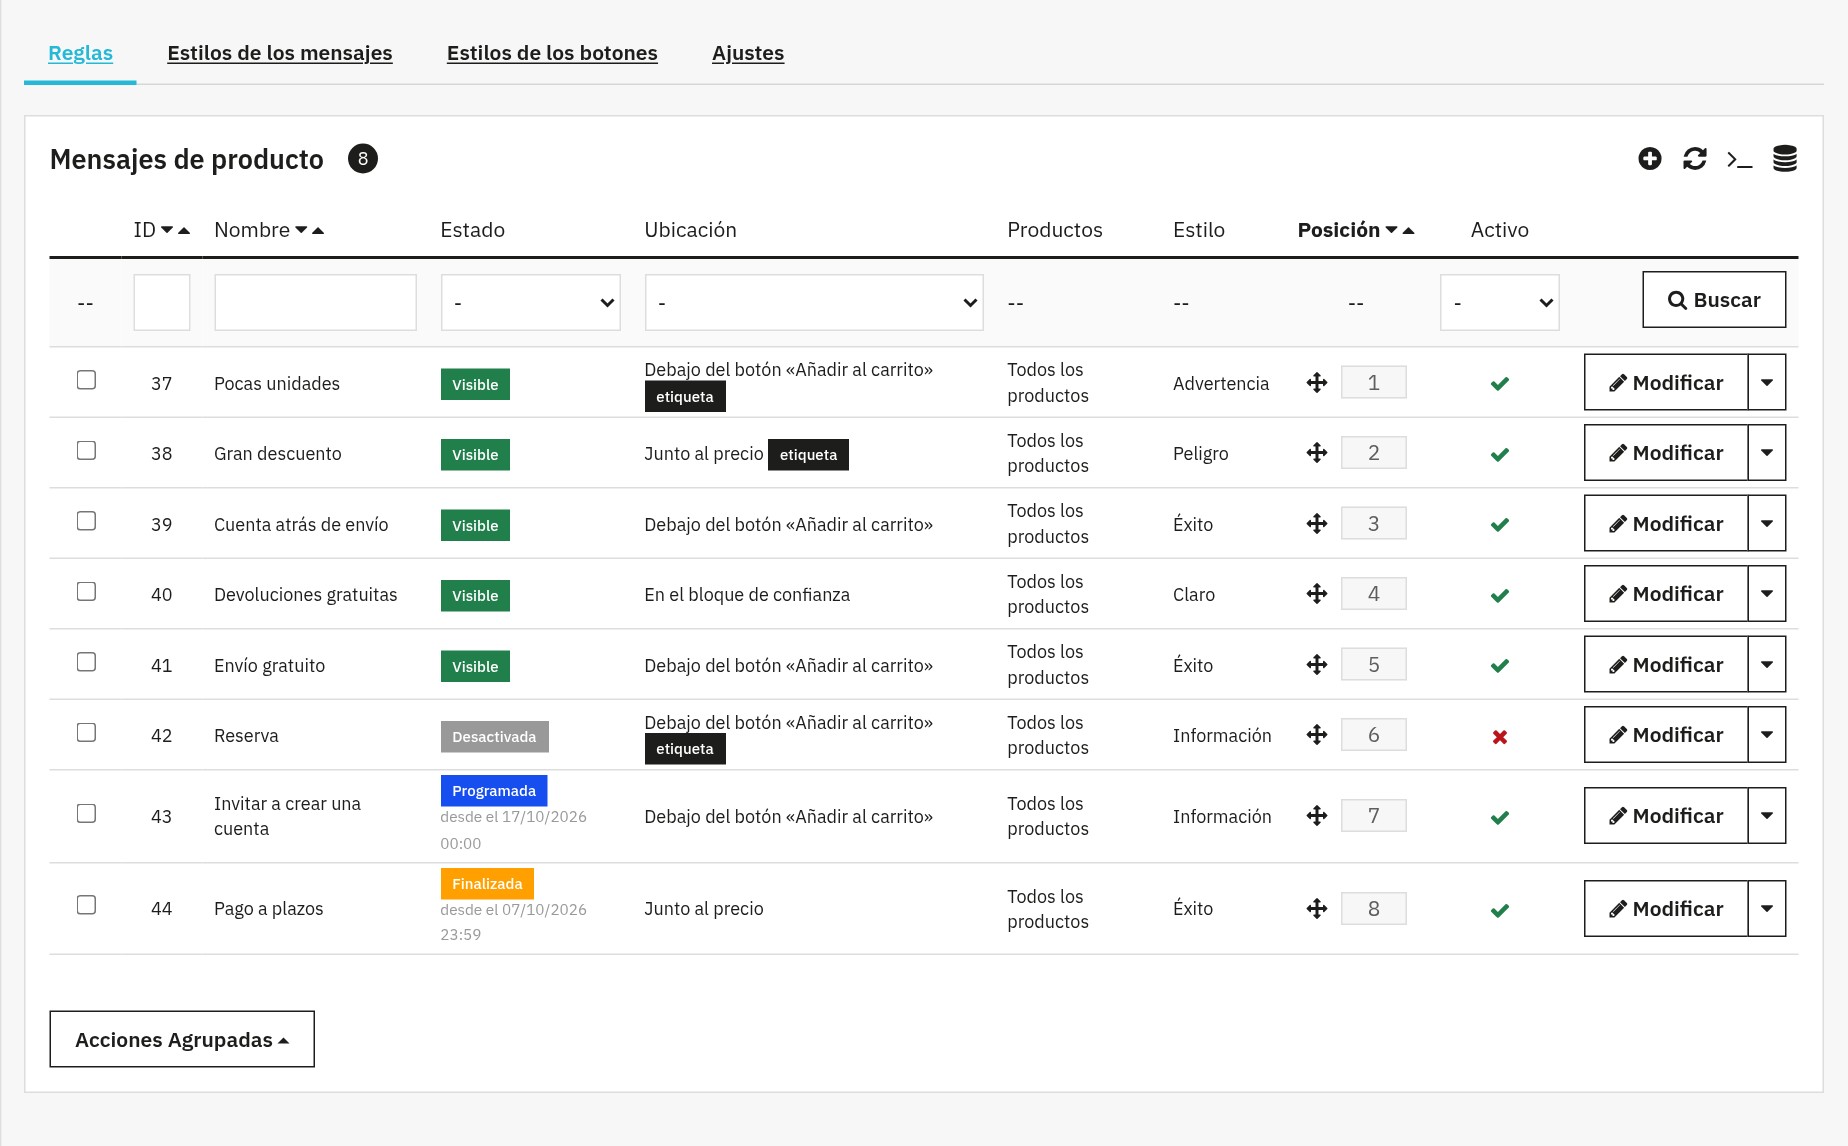The image size is (1848, 1146).
Task: Open Acciones Agrupadas menu
Action: [x=182, y=1039]
